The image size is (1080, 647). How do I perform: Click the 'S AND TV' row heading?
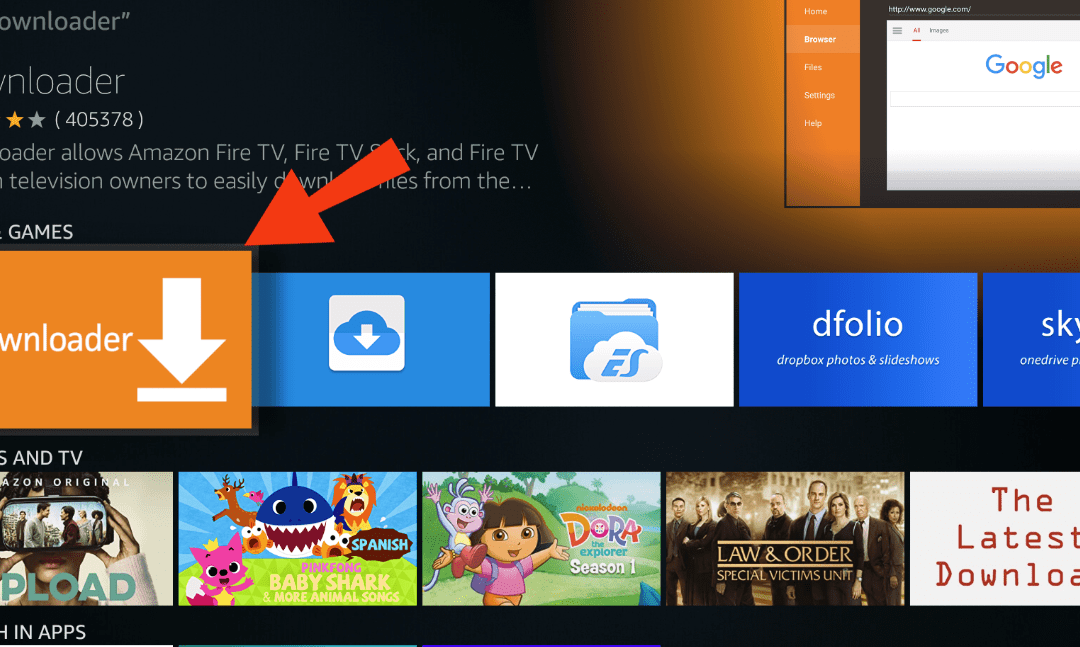pos(41,458)
